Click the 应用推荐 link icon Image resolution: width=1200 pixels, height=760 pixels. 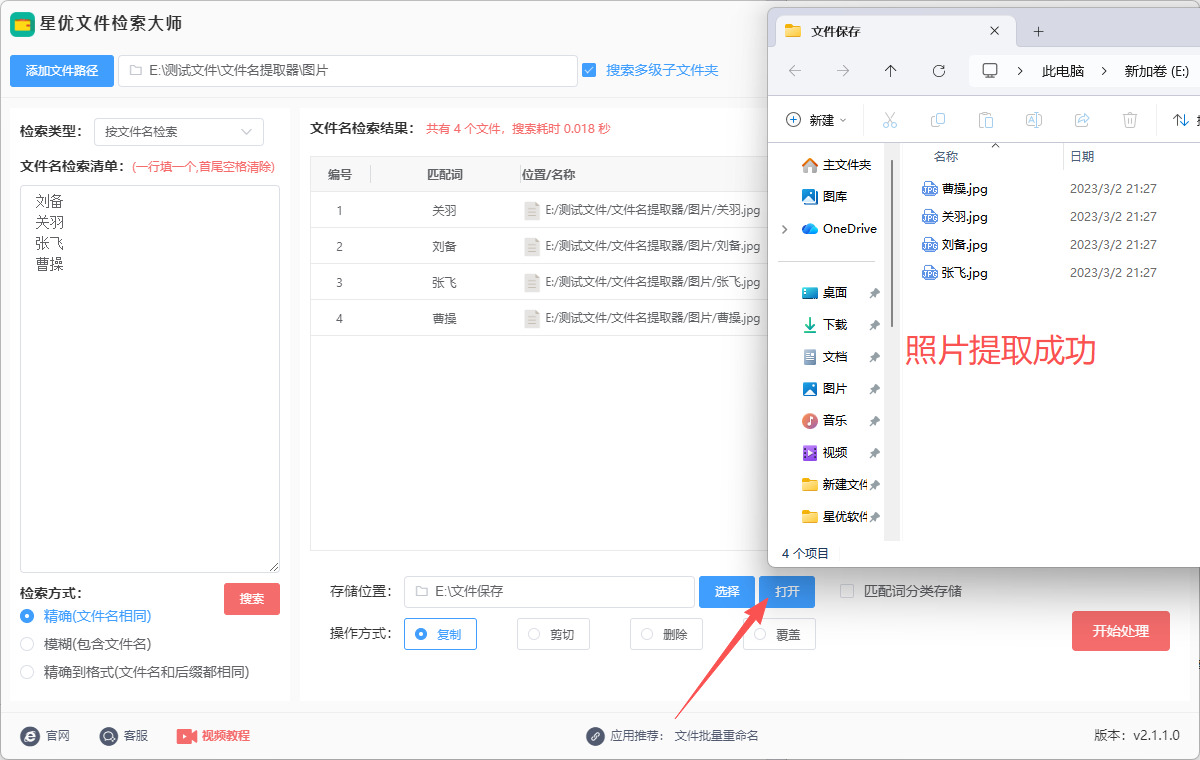click(x=595, y=736)
